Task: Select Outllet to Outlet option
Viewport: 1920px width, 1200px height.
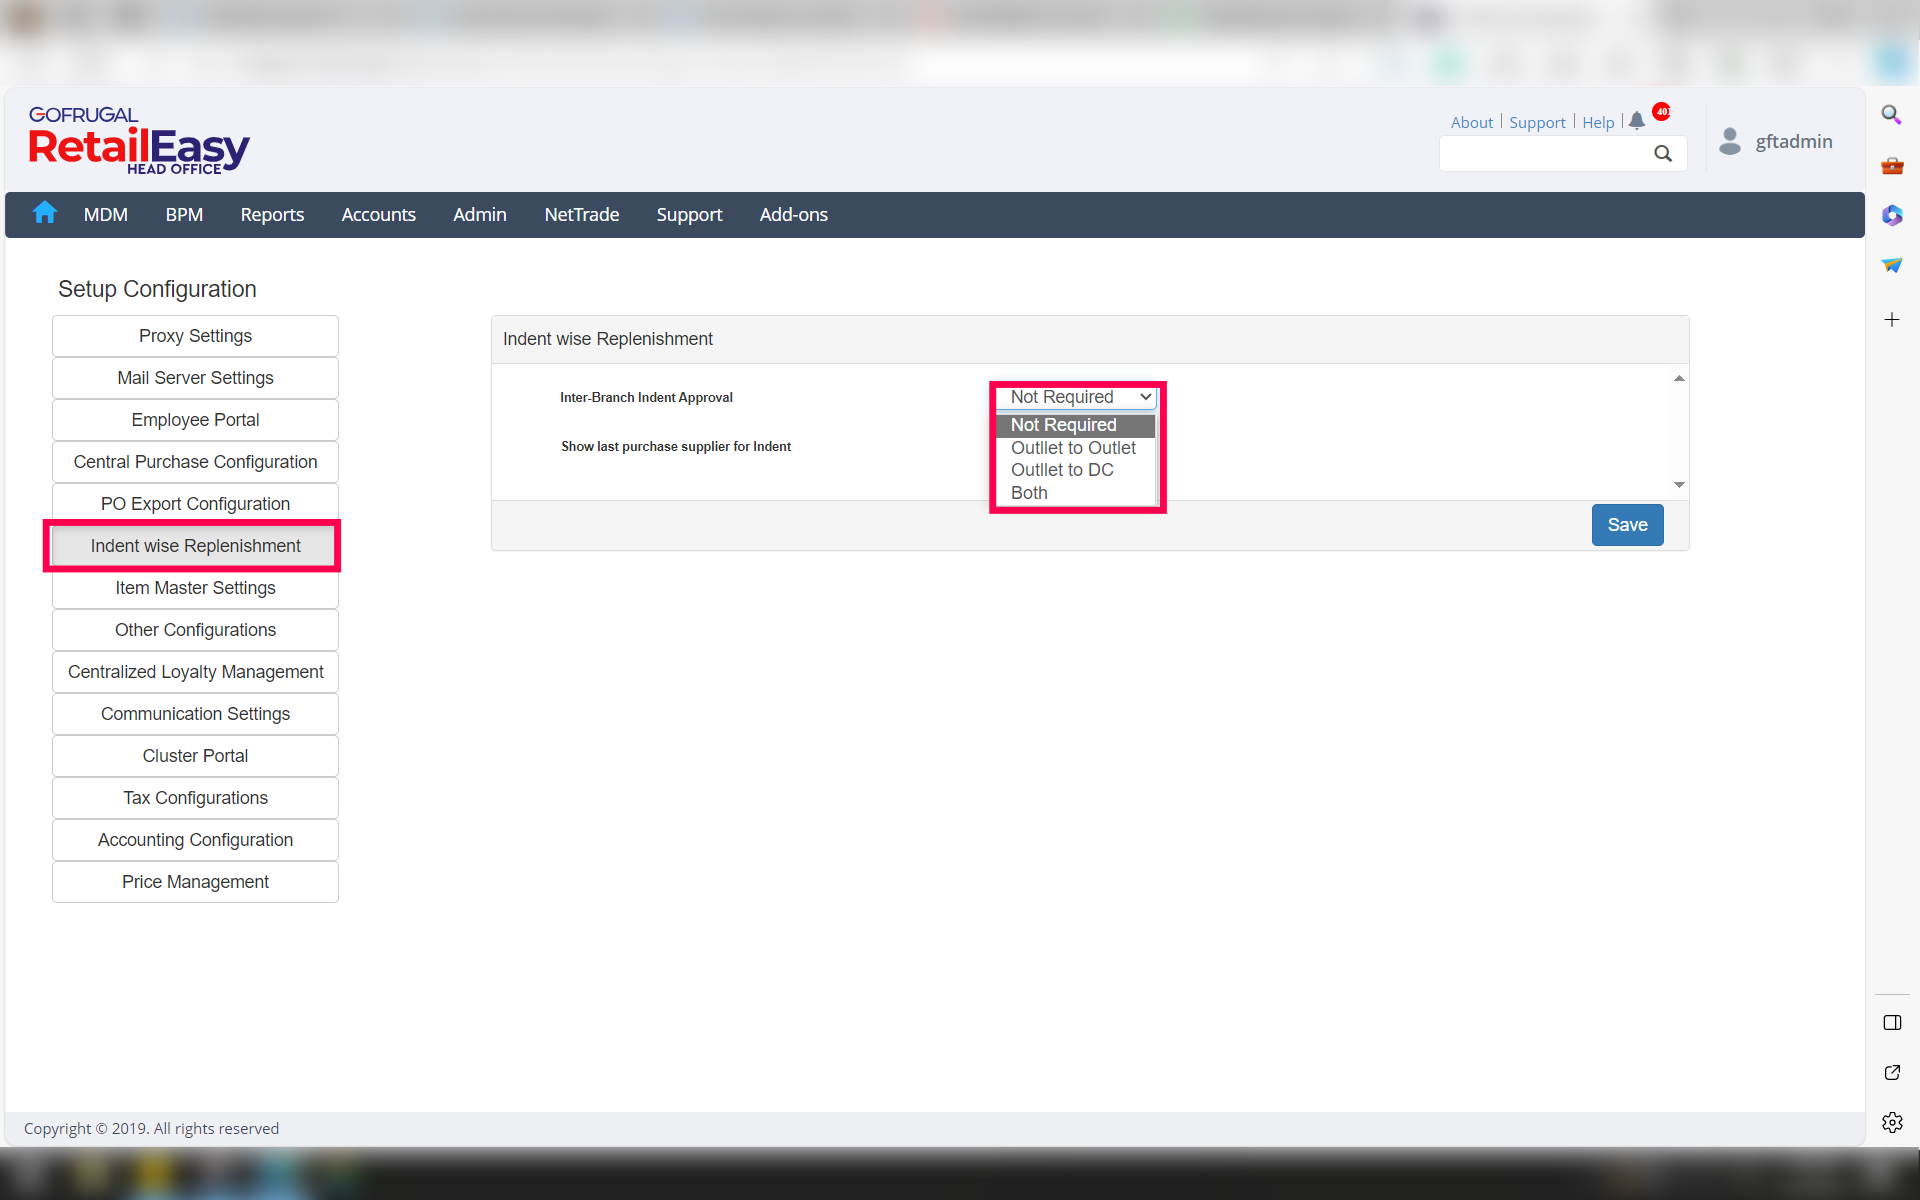Action: coord(1073,448)
